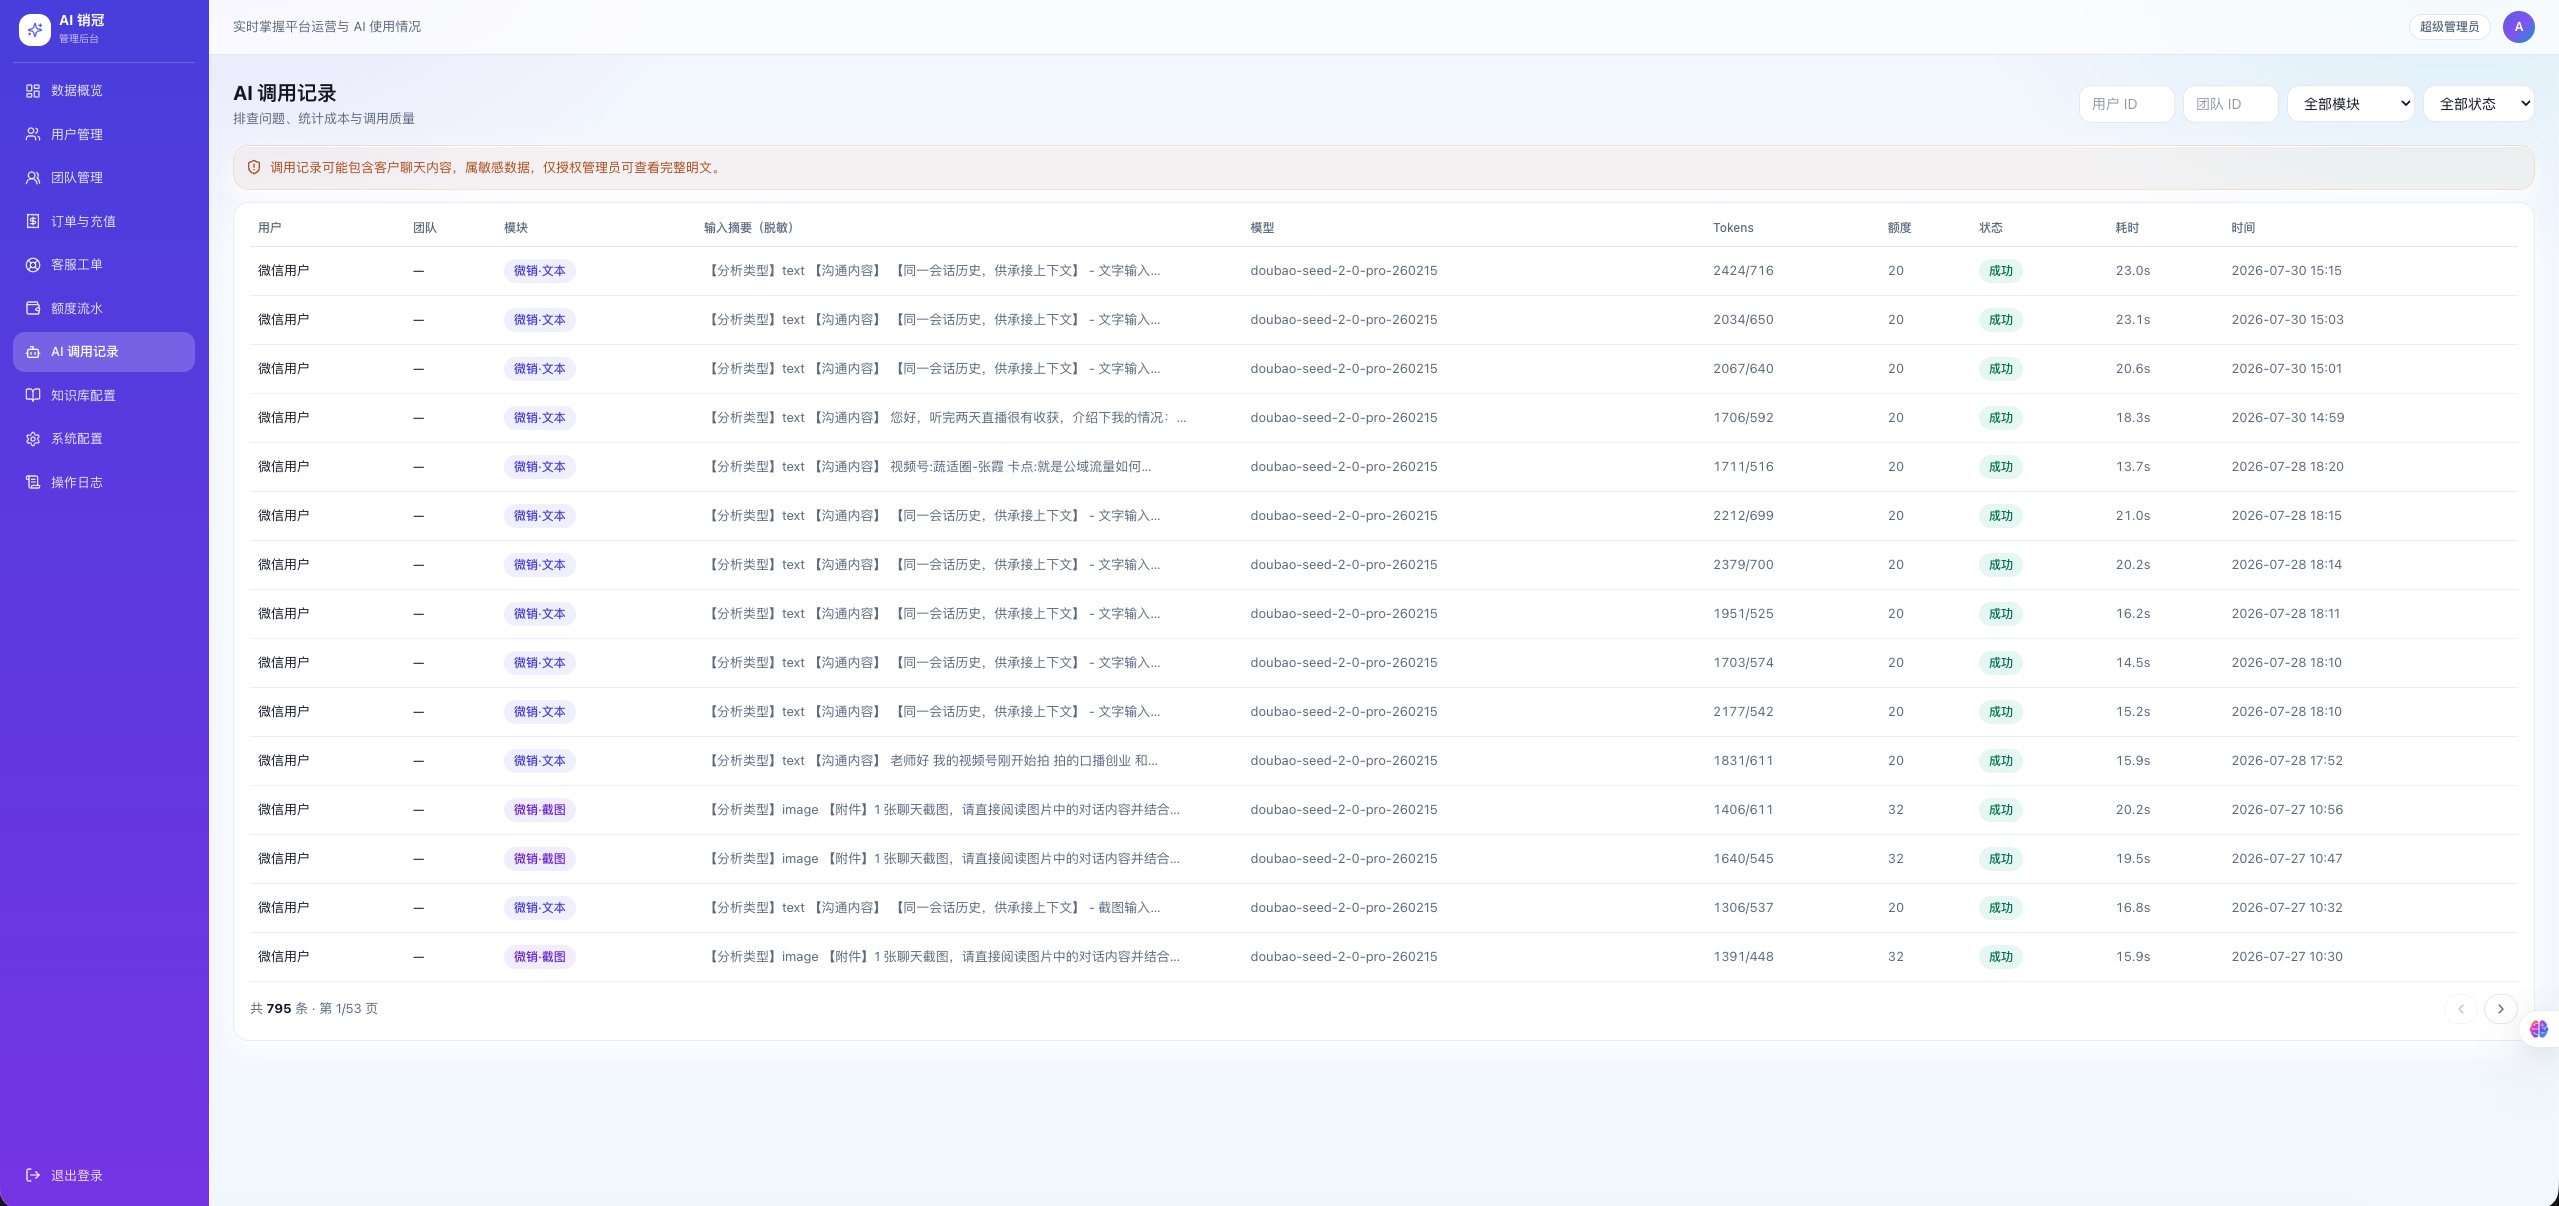Click the token count 2379/700

[1743, 565]
